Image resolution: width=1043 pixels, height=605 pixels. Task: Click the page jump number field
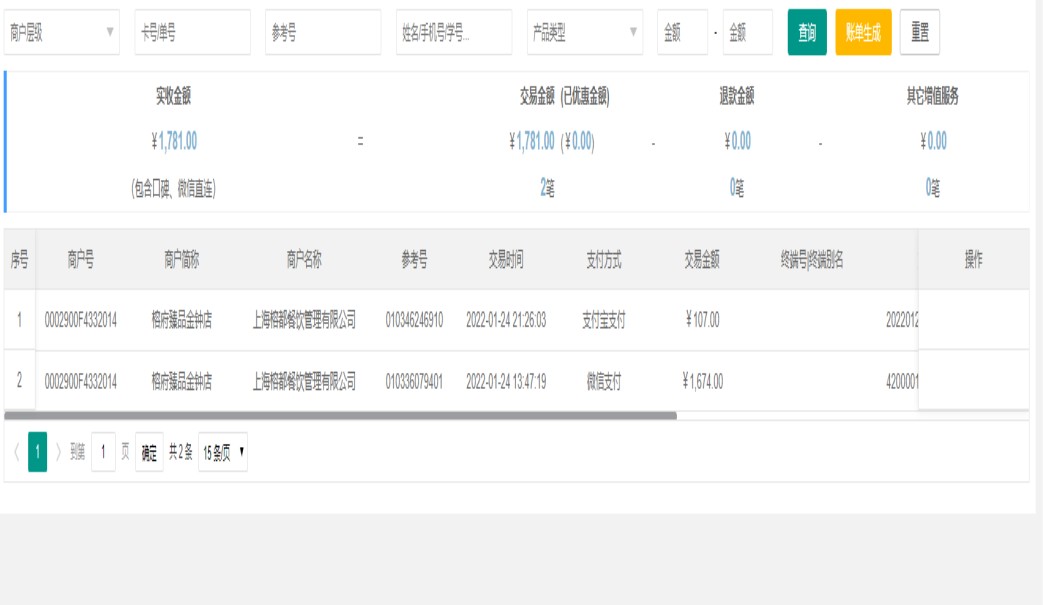tap(103, 452)
